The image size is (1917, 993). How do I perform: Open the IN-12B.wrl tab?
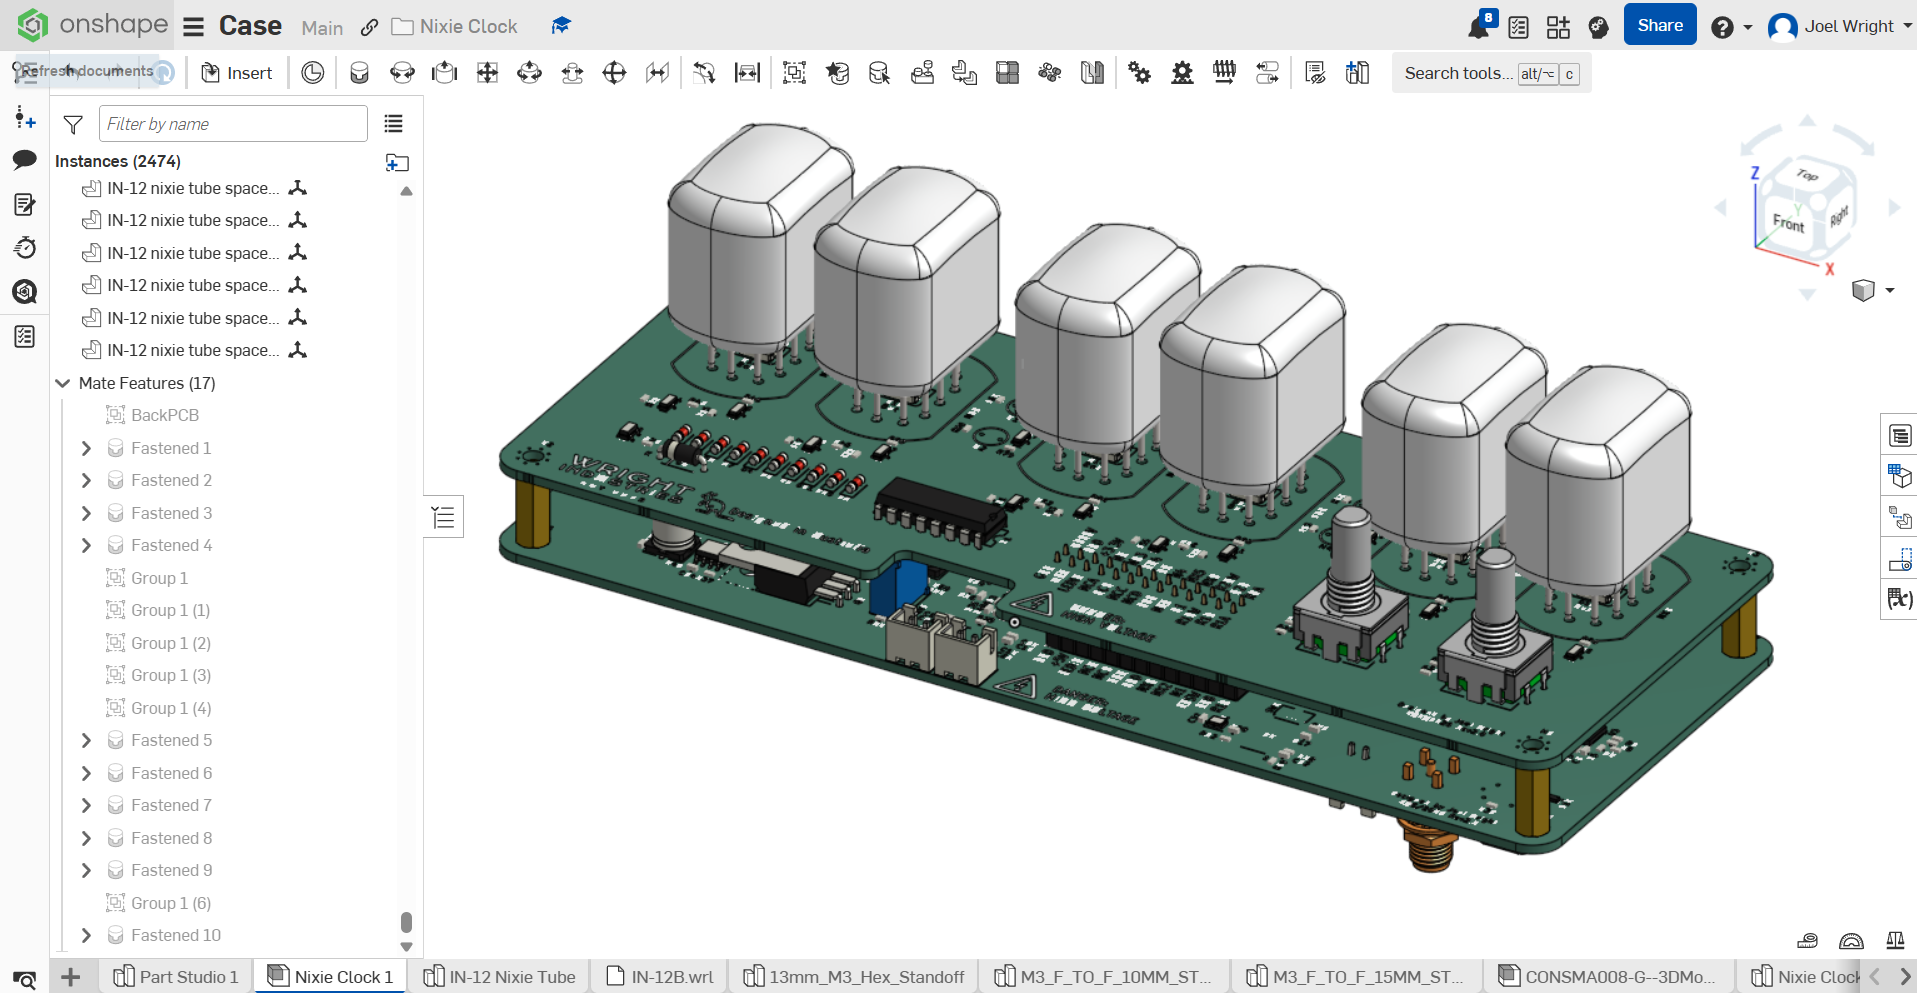(x=660, y=977)
